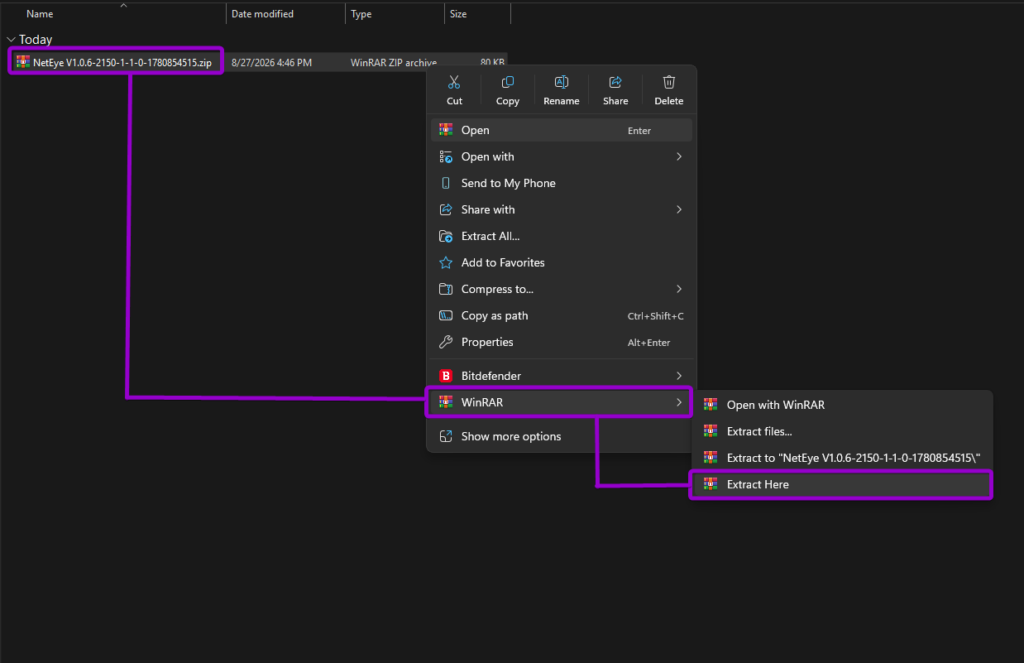Click the 8/27/2026 4:46 PM date cell
Screen dimensions: 1024x663
[272, 63]
